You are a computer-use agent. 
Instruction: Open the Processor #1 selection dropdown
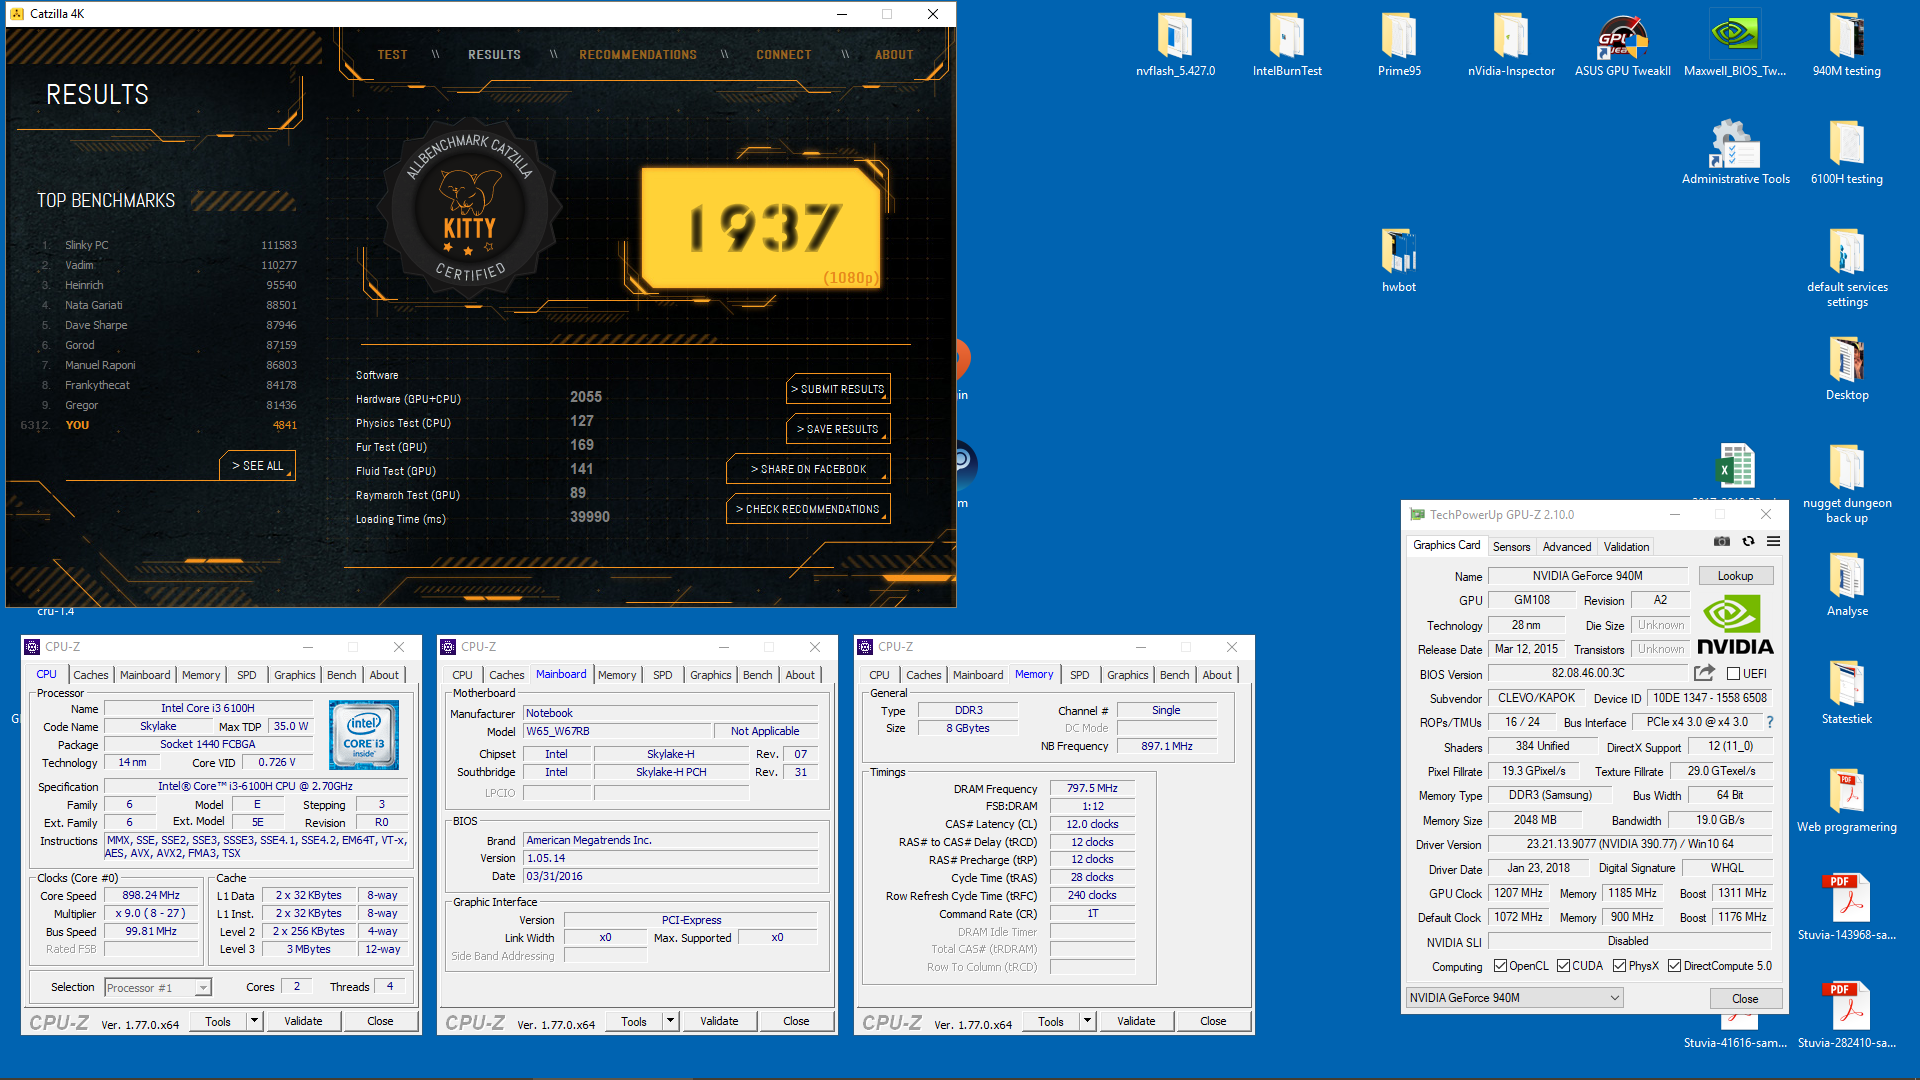(x=158, y=988)
